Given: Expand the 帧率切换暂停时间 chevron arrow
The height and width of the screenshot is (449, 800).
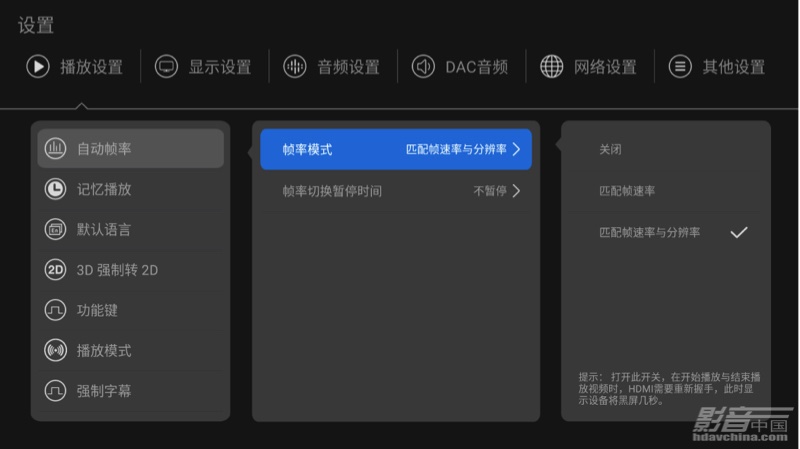Looking at the screenshot, I should [x=517, y=191].
